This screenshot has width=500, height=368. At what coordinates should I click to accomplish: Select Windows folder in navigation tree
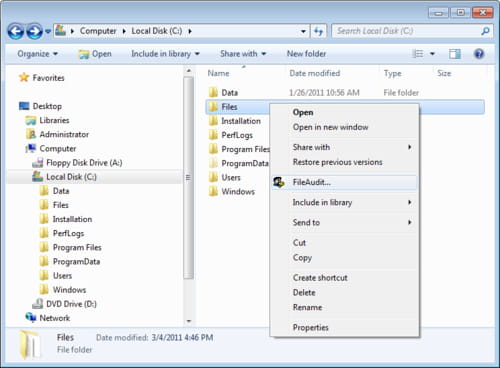(x=62, y=290)
